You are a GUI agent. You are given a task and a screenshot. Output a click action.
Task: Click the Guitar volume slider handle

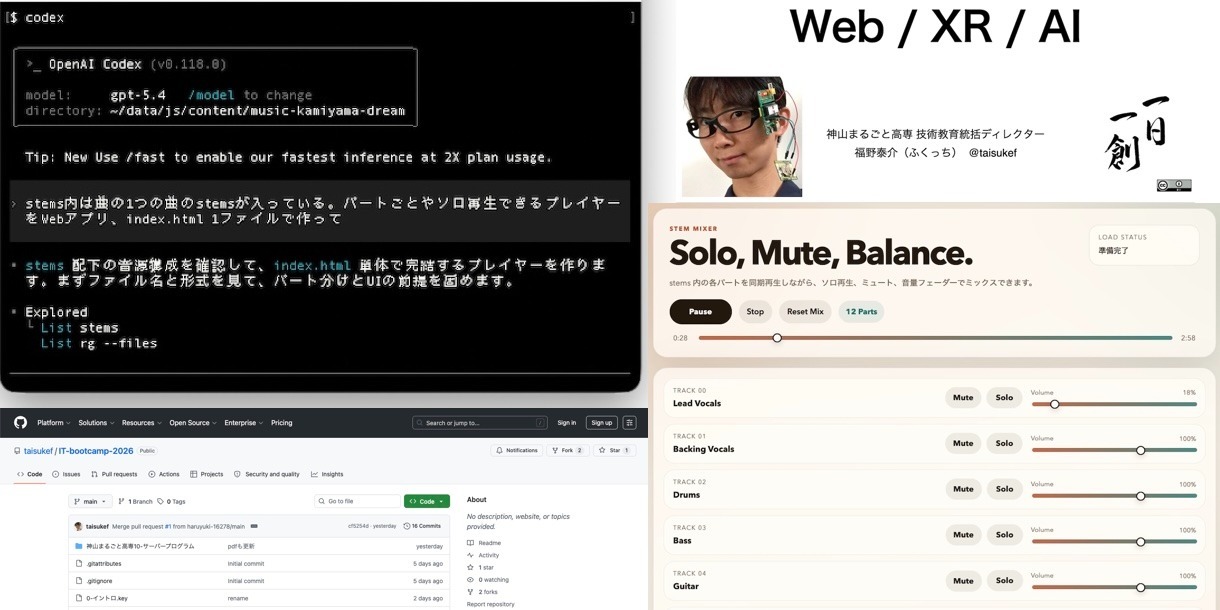point(1140,588)
